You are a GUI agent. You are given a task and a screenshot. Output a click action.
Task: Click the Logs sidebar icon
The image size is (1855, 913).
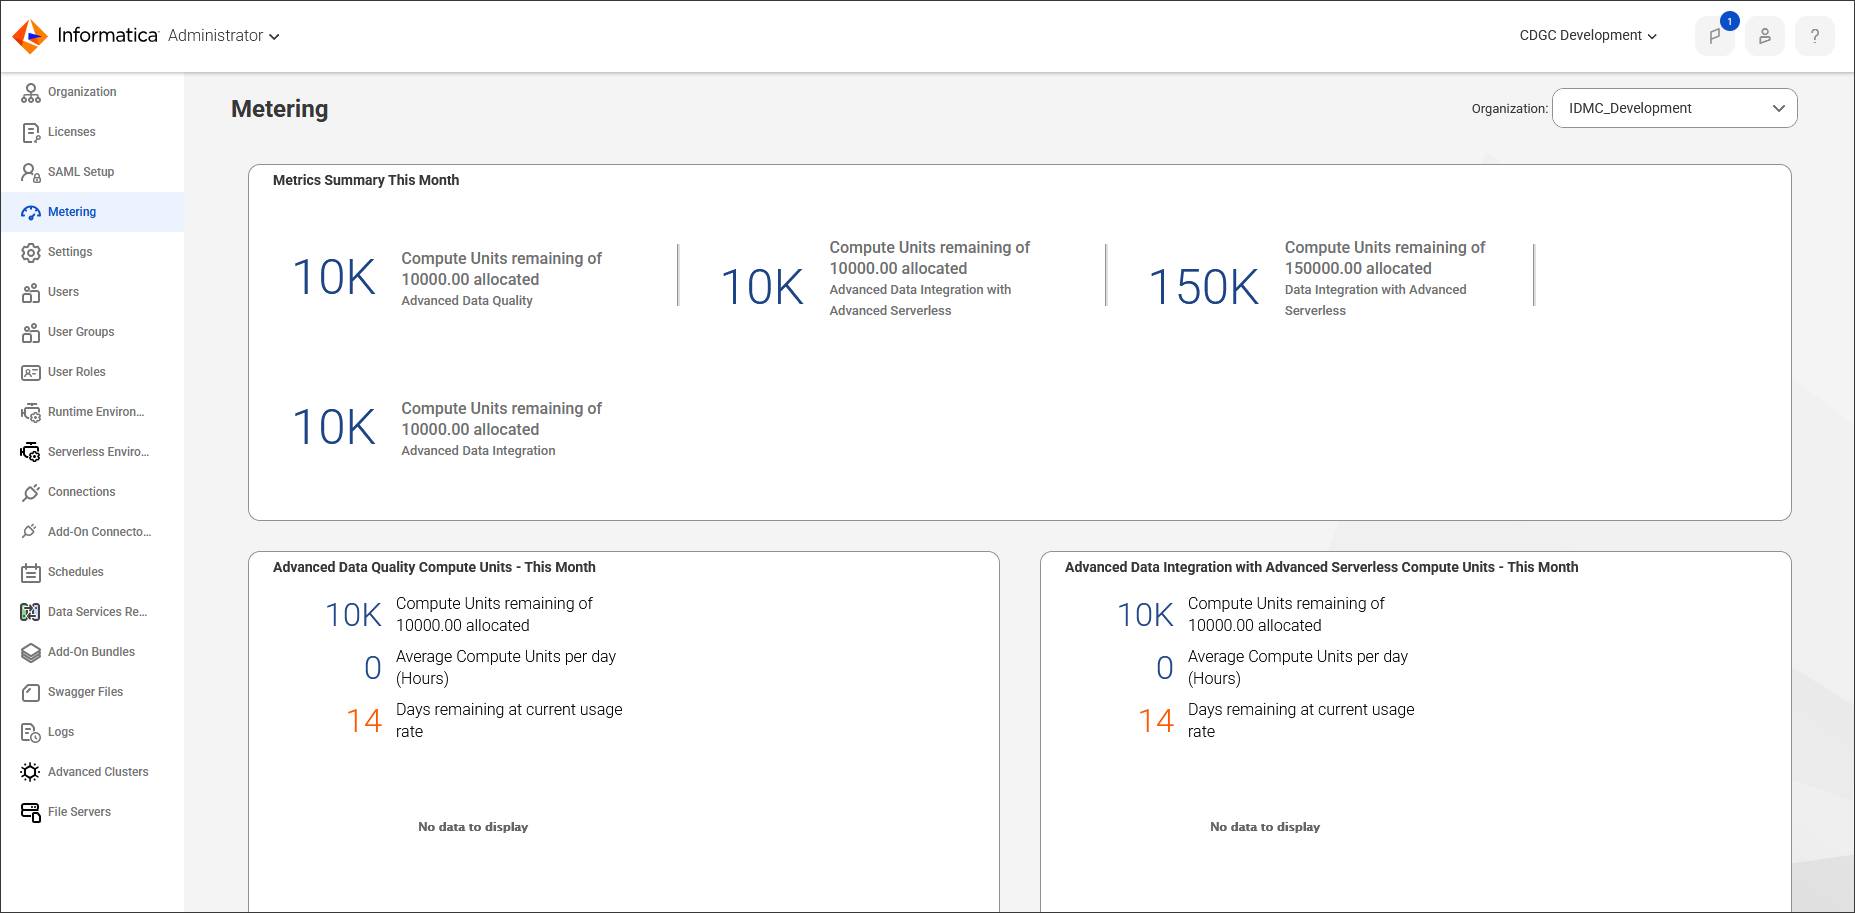point(31,732)
